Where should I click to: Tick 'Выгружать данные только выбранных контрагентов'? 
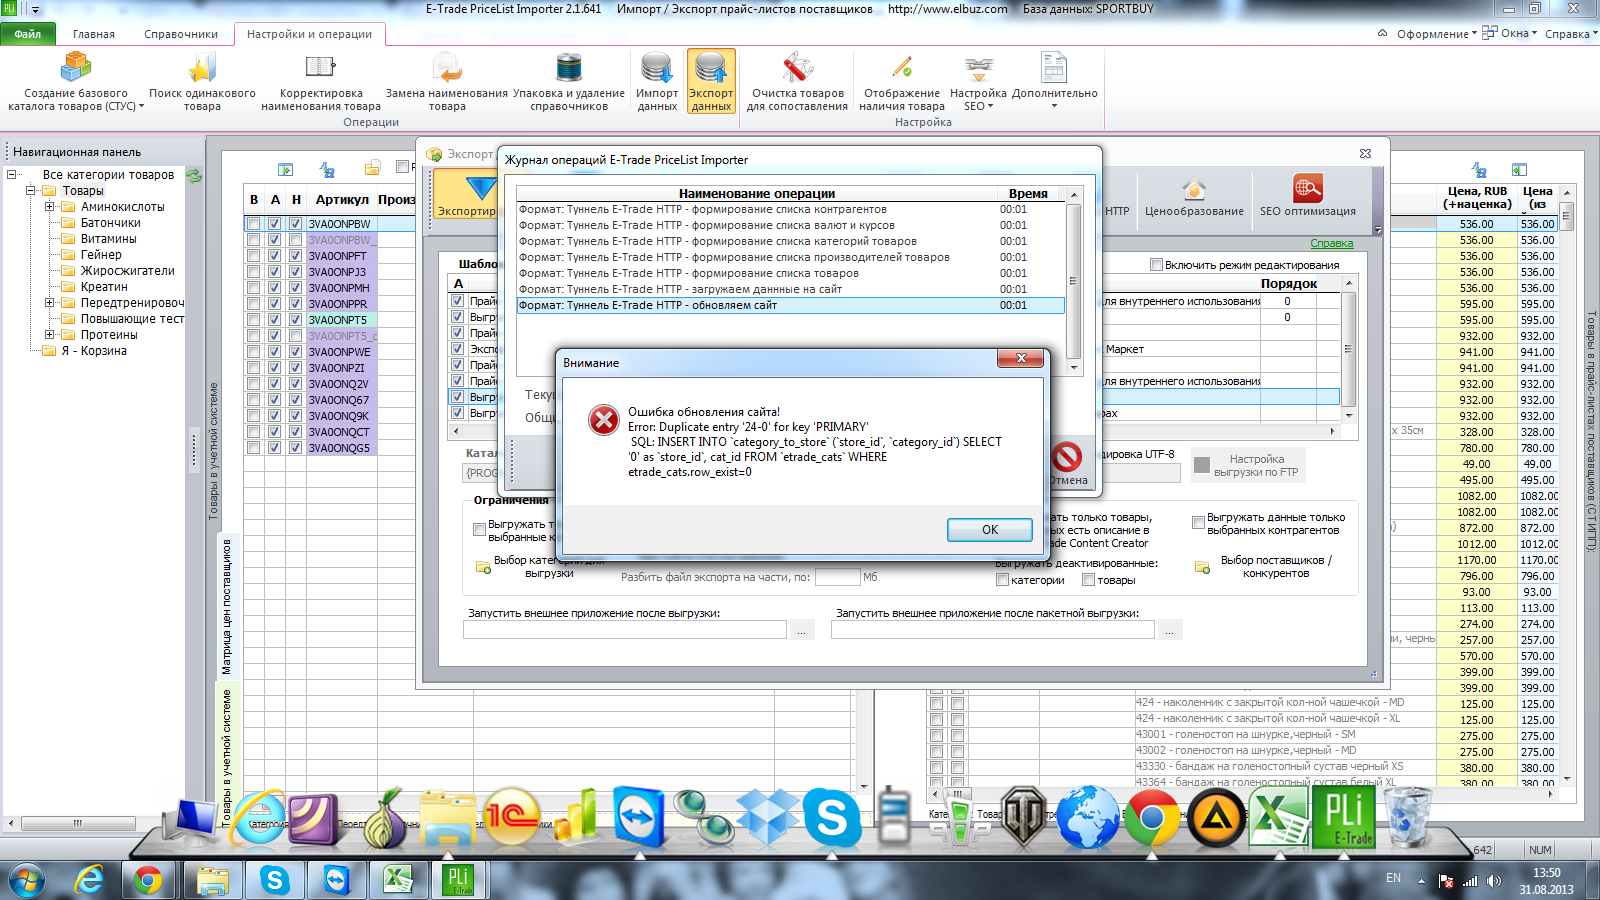point(1198,522)
